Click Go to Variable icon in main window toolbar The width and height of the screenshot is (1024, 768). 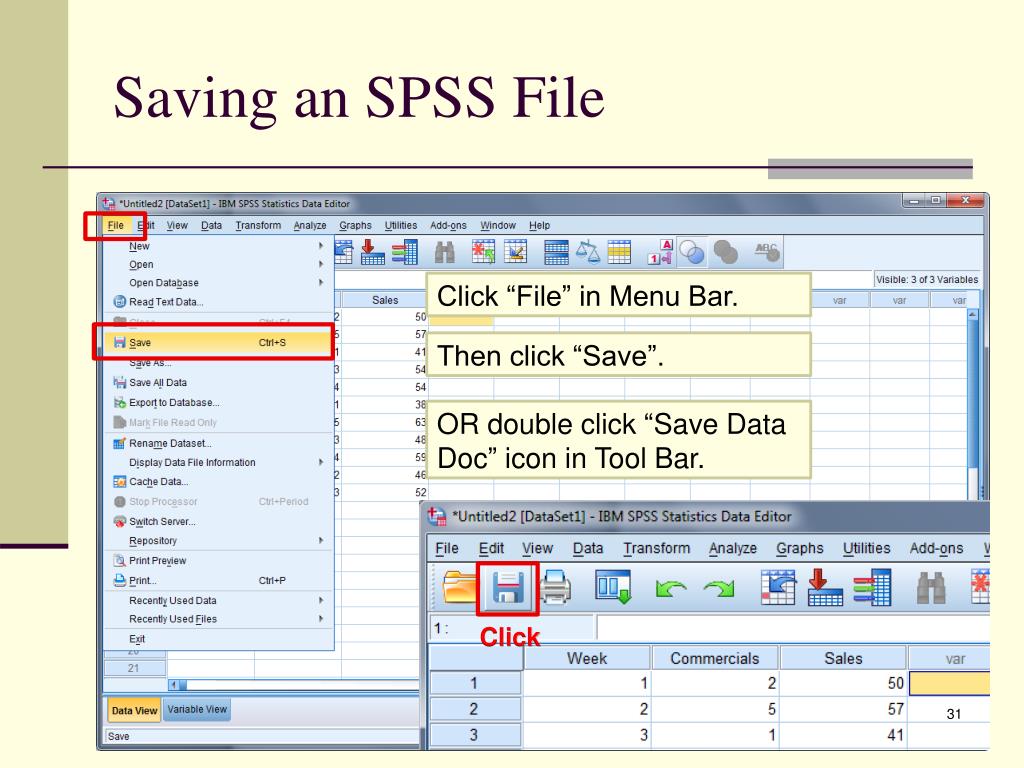pos(372,252)
